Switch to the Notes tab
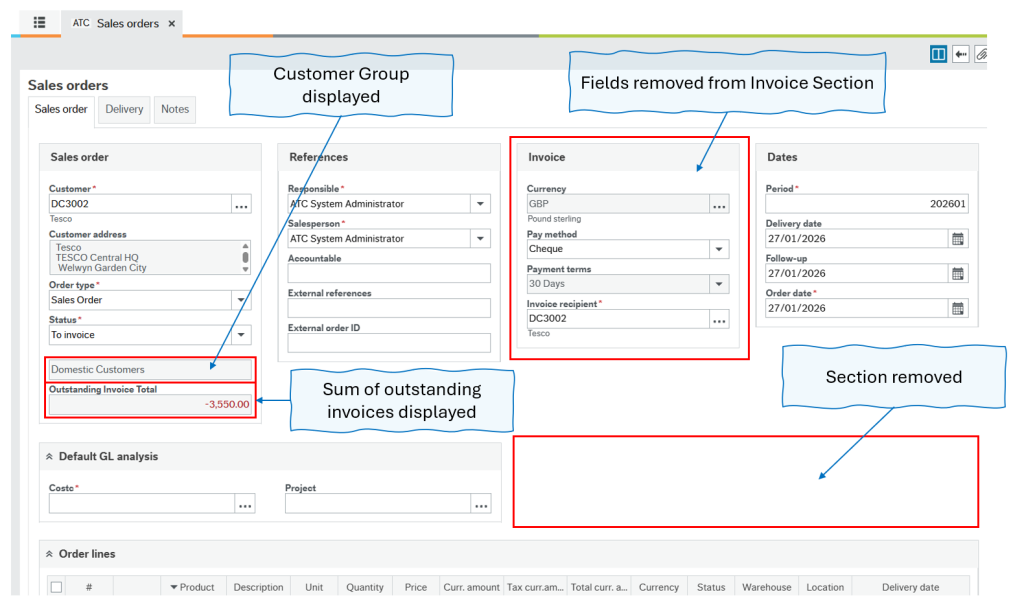 (174, 110)
